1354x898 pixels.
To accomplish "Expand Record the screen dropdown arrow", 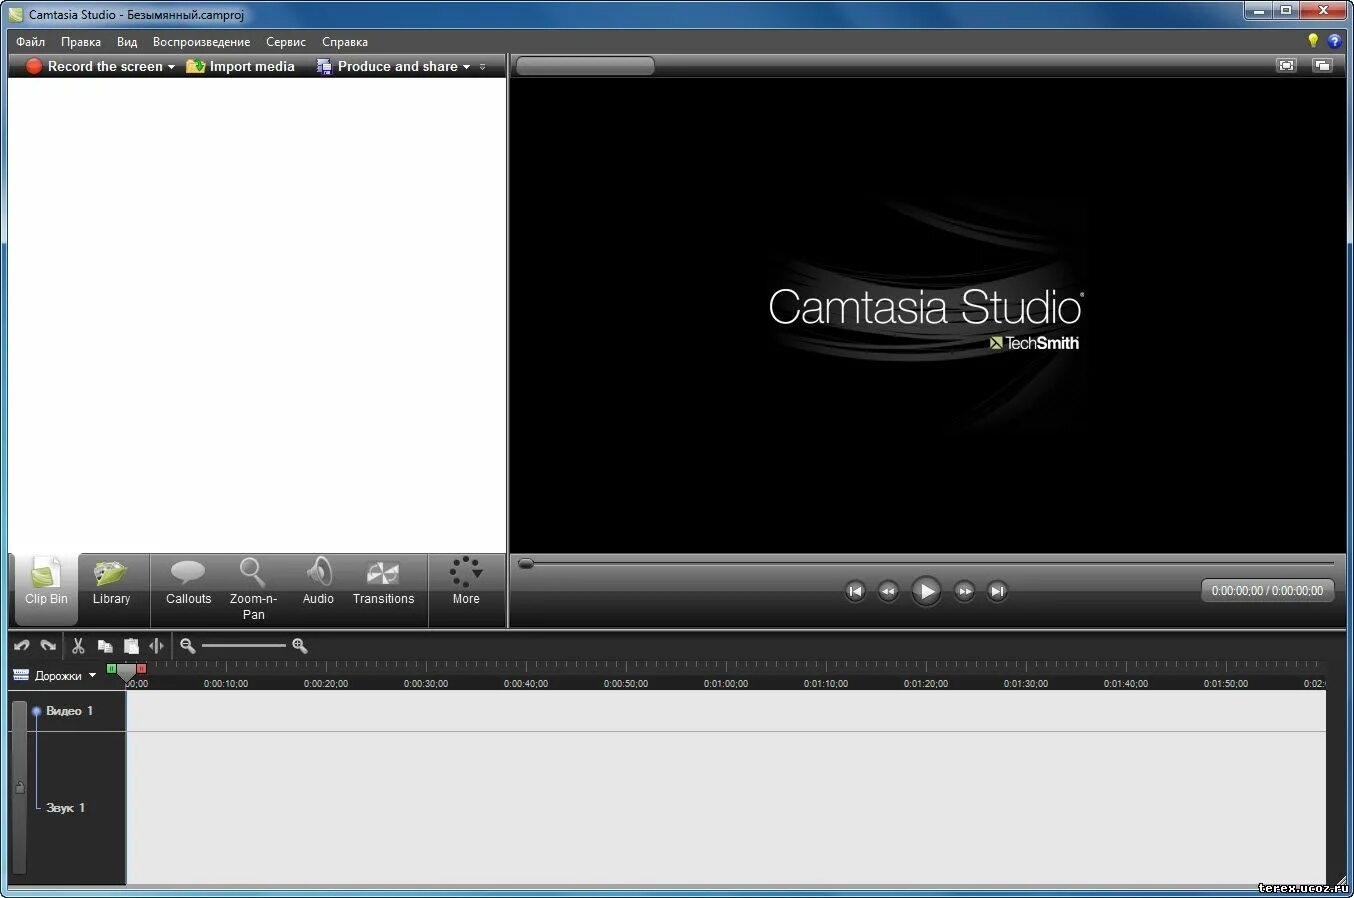I will (171, 67).
